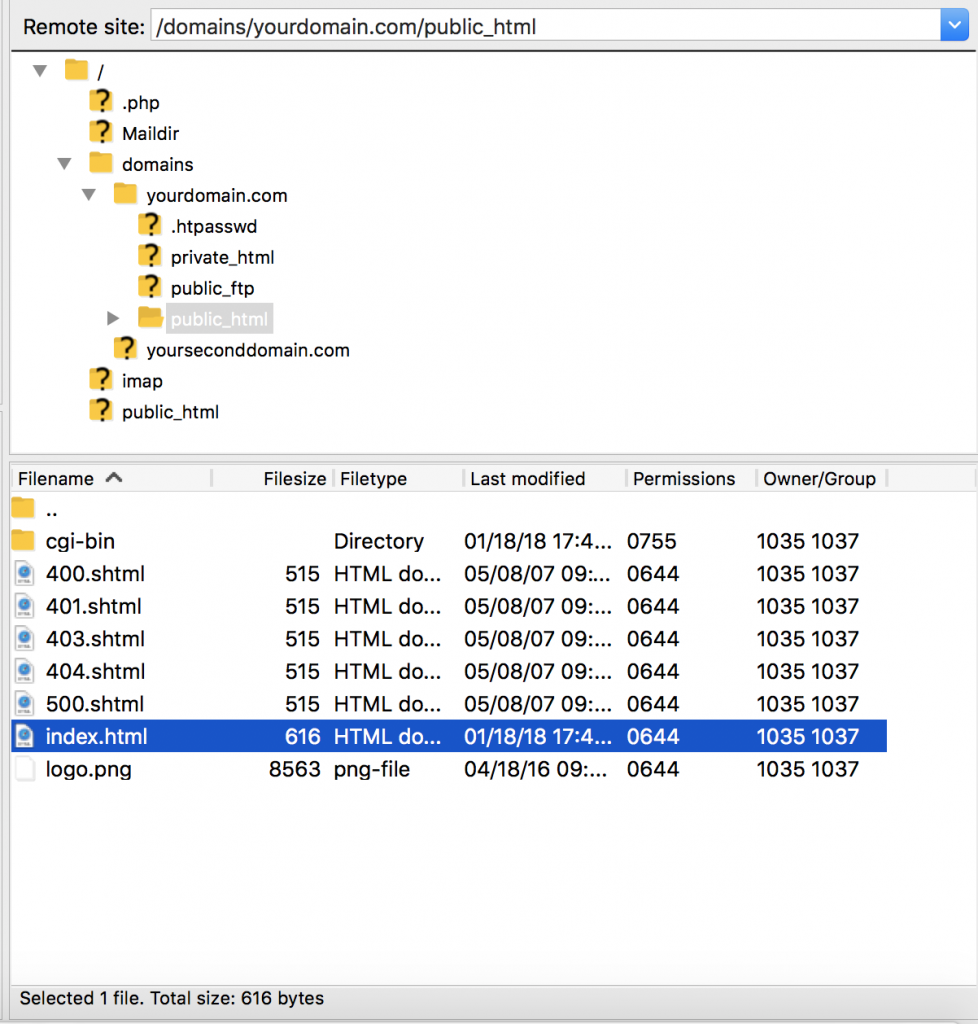Collapse the yourdomain.com tree node
This screenshot has width=978, height=1024.
click(89, 195)
